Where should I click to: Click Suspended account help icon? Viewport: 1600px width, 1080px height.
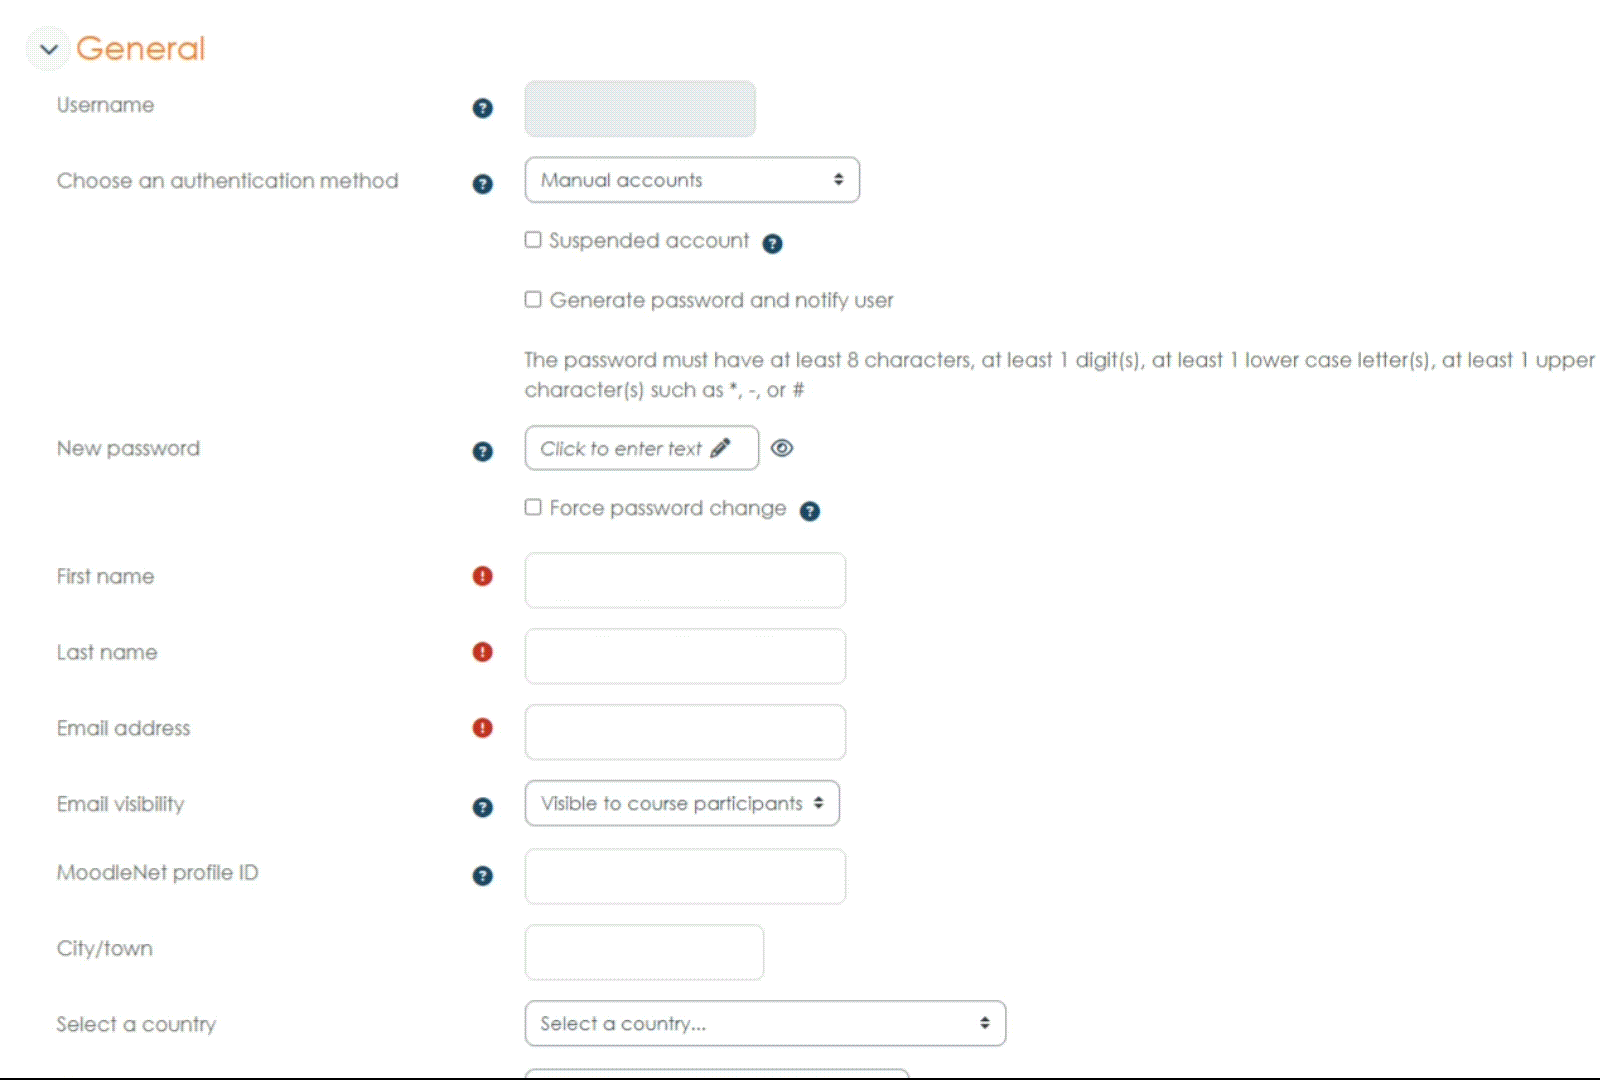pyautogui.click(x=772, y=243)
